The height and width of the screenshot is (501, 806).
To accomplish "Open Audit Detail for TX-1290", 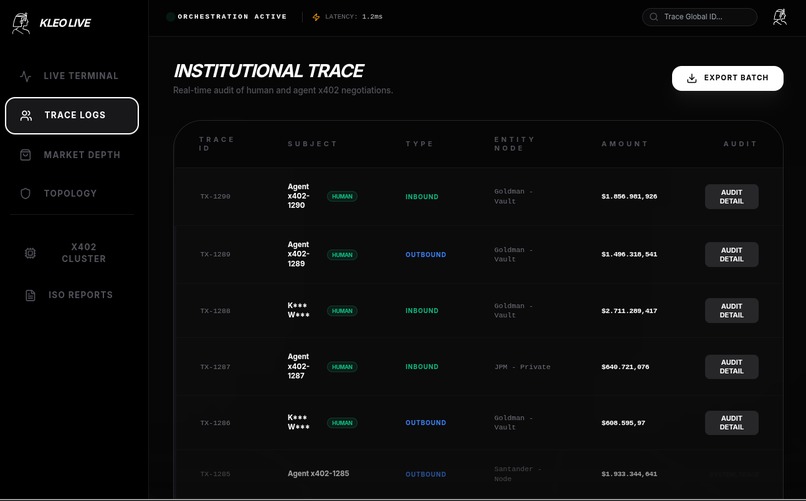I will pos(731,197).
